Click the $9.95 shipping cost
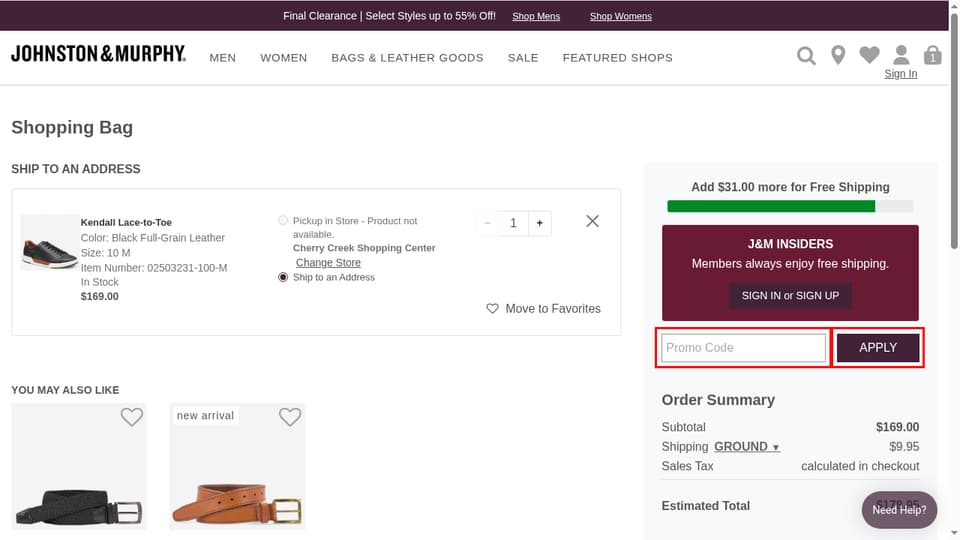This screenshot has width=960, height=540. (904, 446)
